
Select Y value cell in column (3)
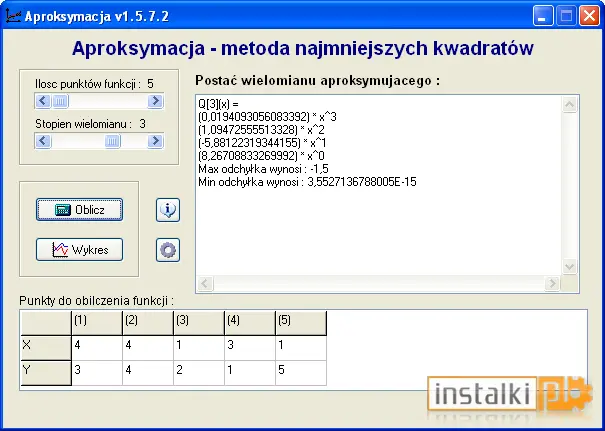click(x=199, y=373)
